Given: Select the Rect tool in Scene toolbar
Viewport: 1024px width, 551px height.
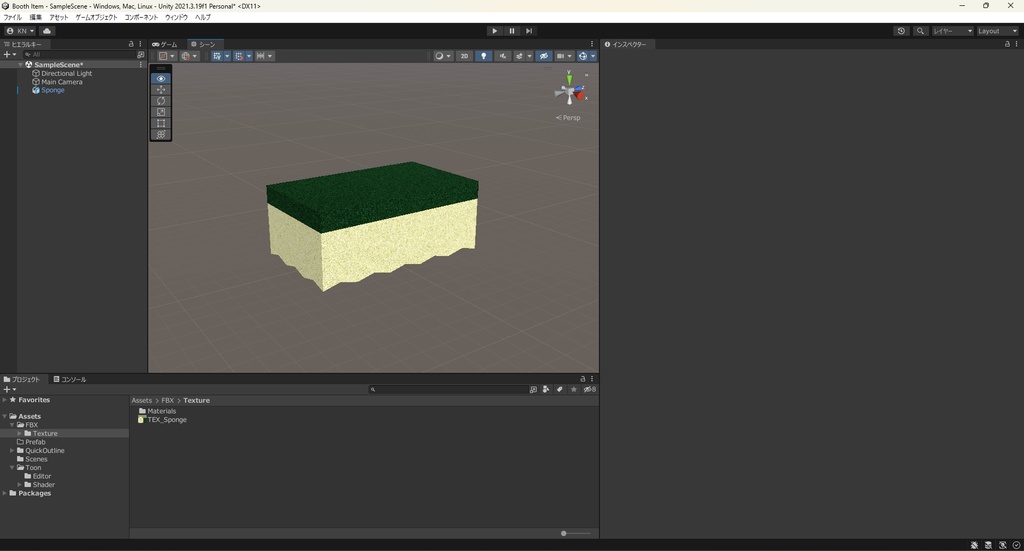Looking at the screenshot, I should [161, 123].
